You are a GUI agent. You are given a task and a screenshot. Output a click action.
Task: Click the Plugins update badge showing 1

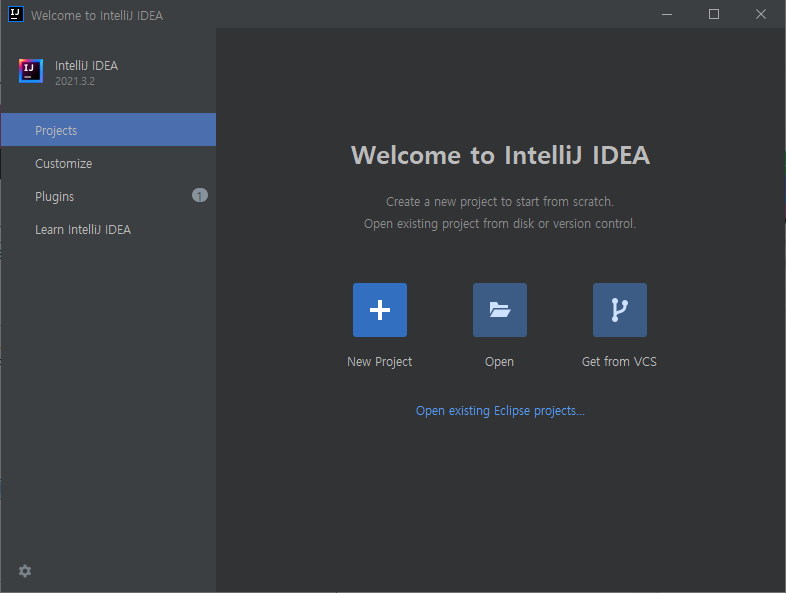click(x=200, y=195)
